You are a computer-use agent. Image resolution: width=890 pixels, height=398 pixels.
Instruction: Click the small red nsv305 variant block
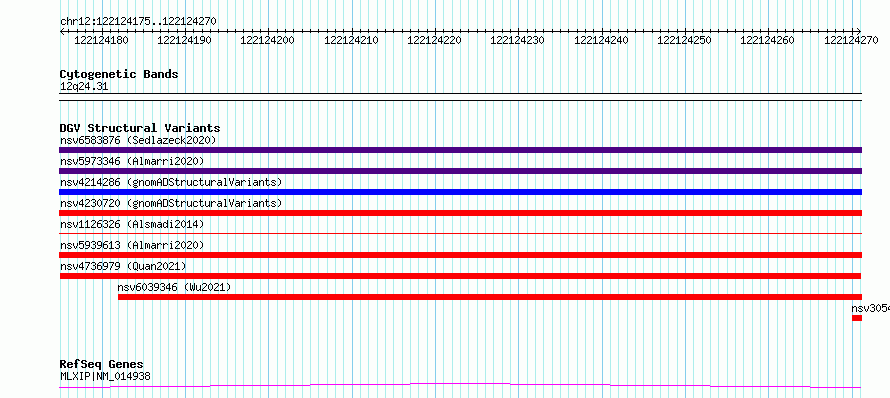click(x=857, y=318)
